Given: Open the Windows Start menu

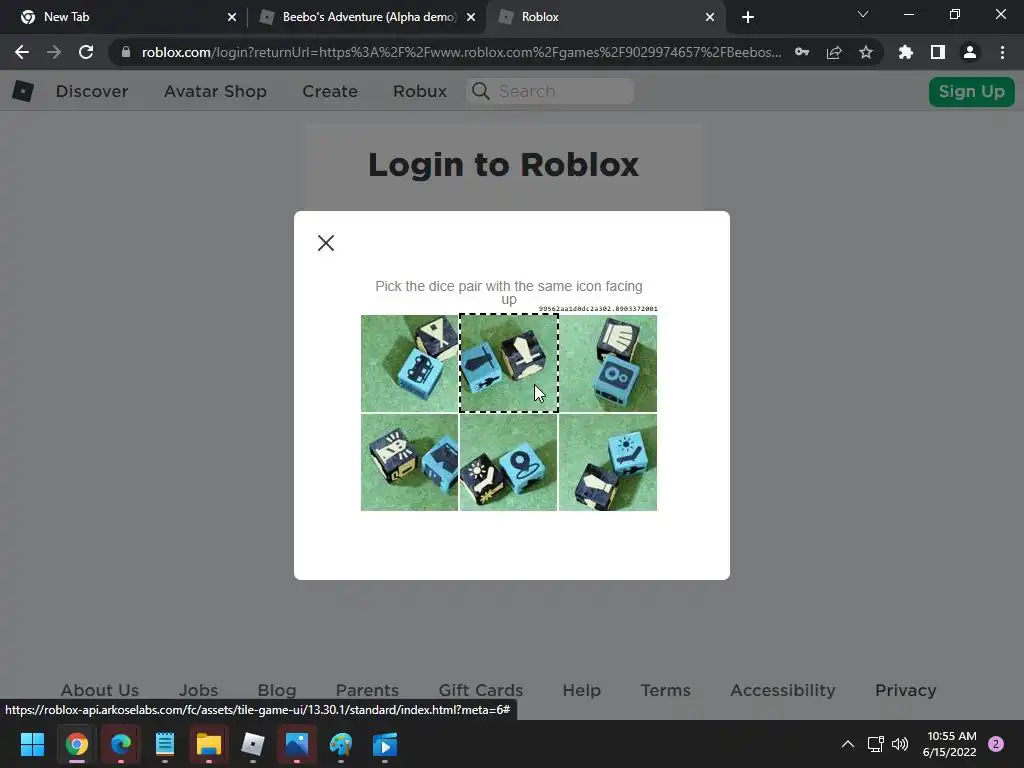Looking at the screenshot, I should [33, 744].
